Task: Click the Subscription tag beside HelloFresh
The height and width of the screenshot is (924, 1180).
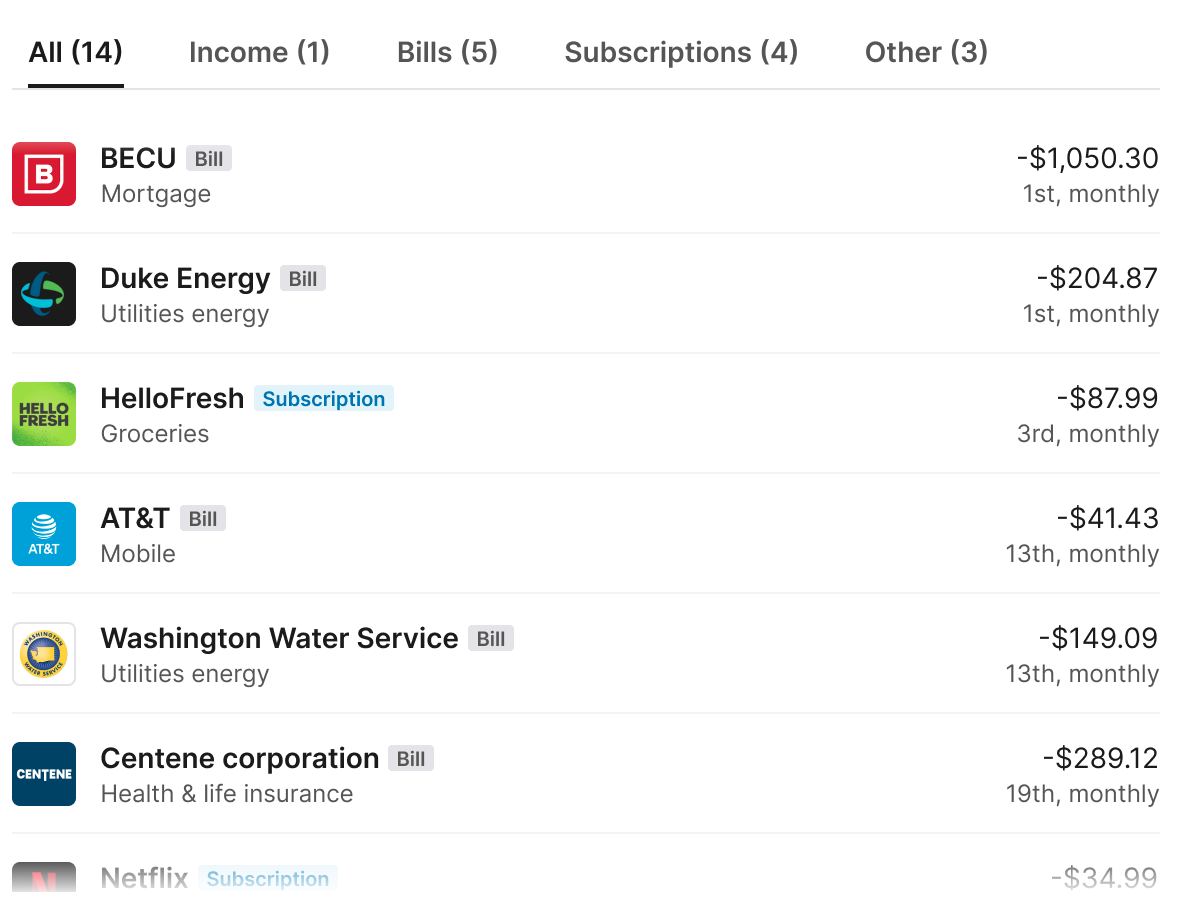Action: (x=324, y=399)
